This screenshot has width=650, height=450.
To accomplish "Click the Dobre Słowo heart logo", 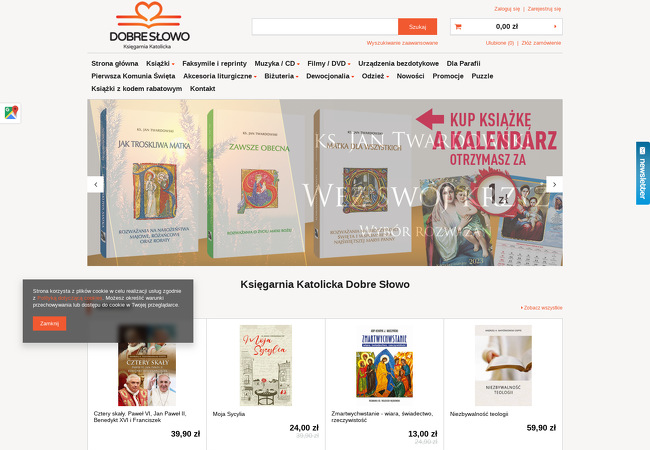I will click(149, 25).
